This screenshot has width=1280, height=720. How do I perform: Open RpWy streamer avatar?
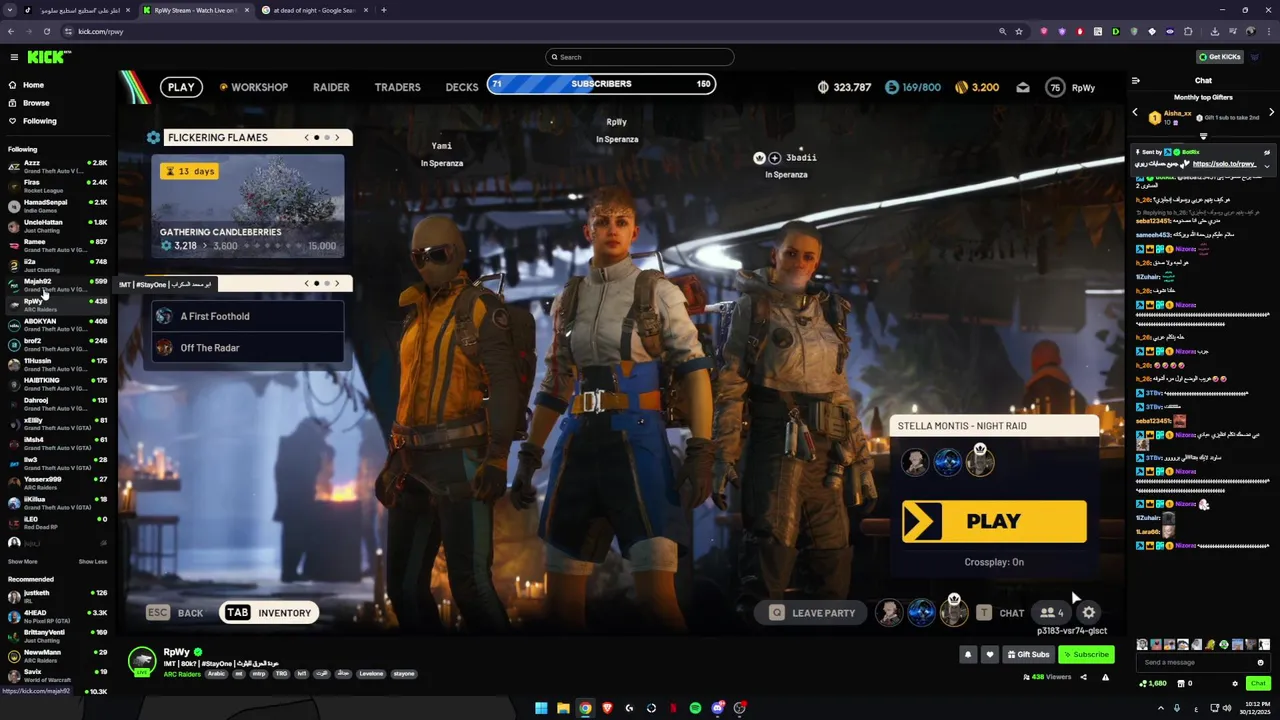click(142, 661)
